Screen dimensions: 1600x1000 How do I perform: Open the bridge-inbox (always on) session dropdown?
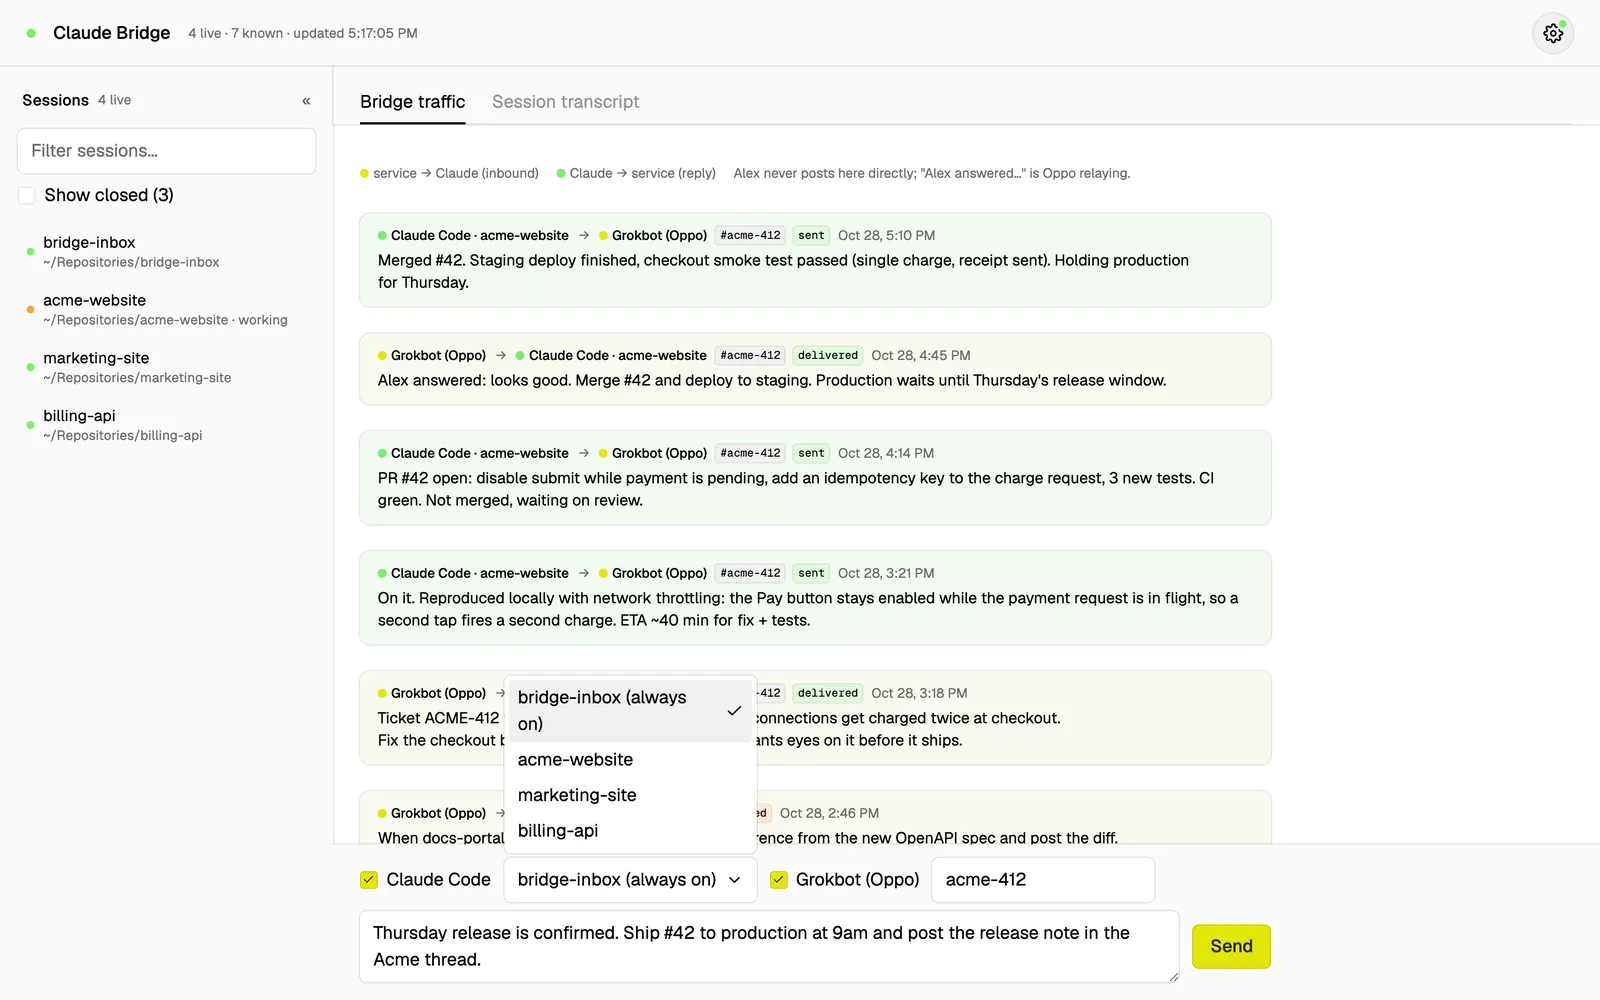[630, 880]
